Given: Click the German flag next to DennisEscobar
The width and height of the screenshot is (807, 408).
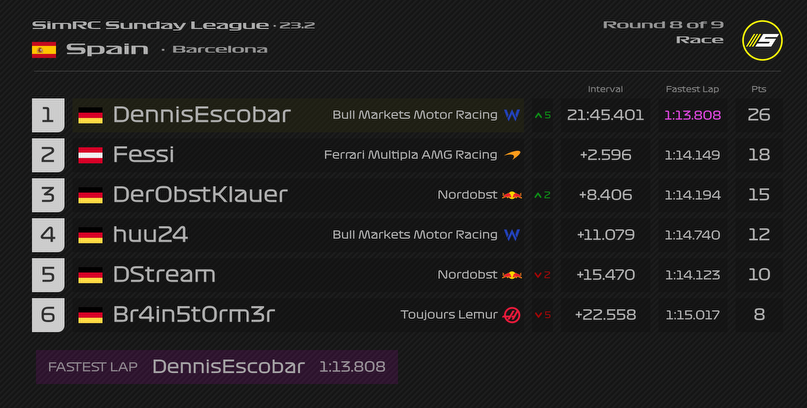Looking at the screenshot, I should point(90,115).
